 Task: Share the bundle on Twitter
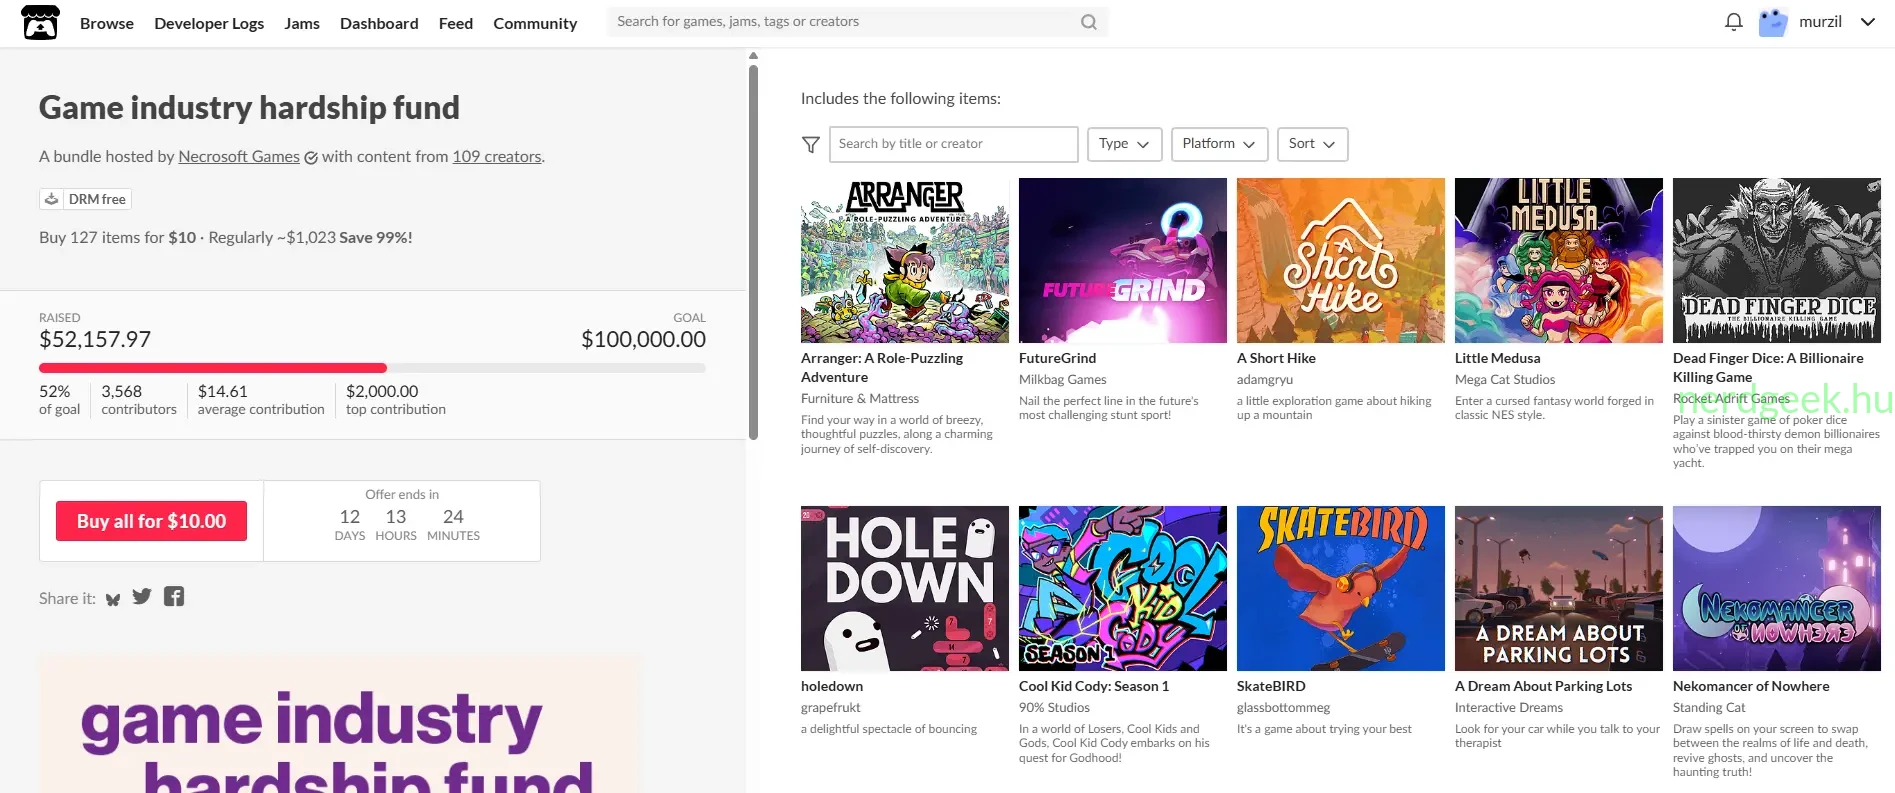pos(142,597)
